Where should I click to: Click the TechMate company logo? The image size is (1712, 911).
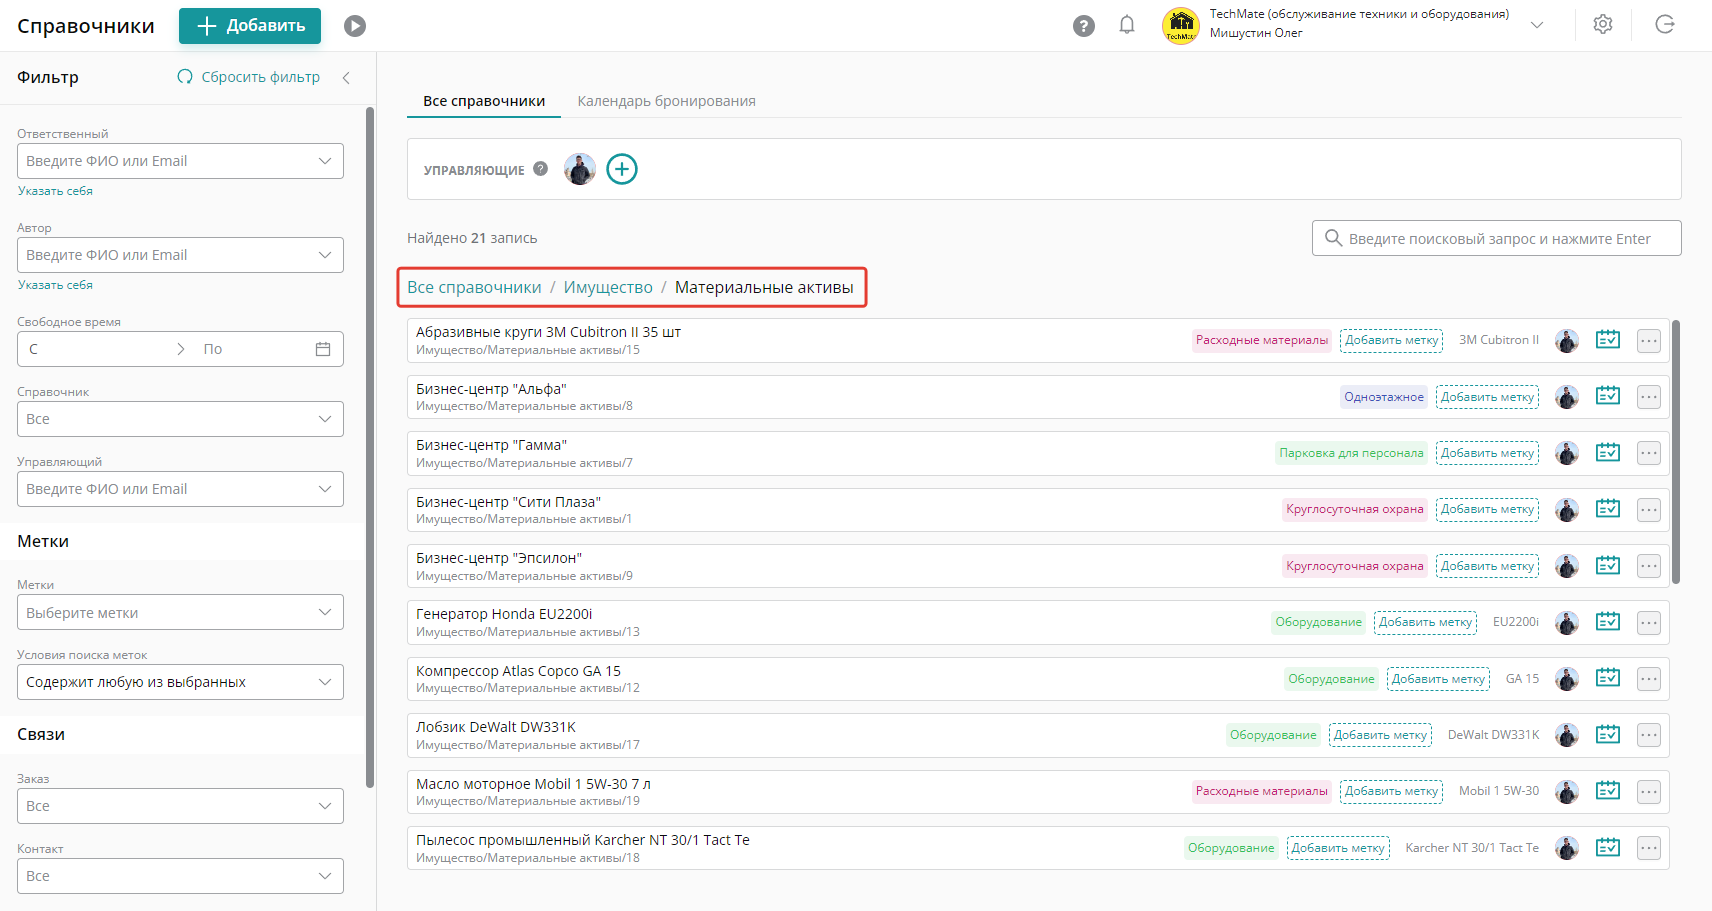click(1181, 26)
